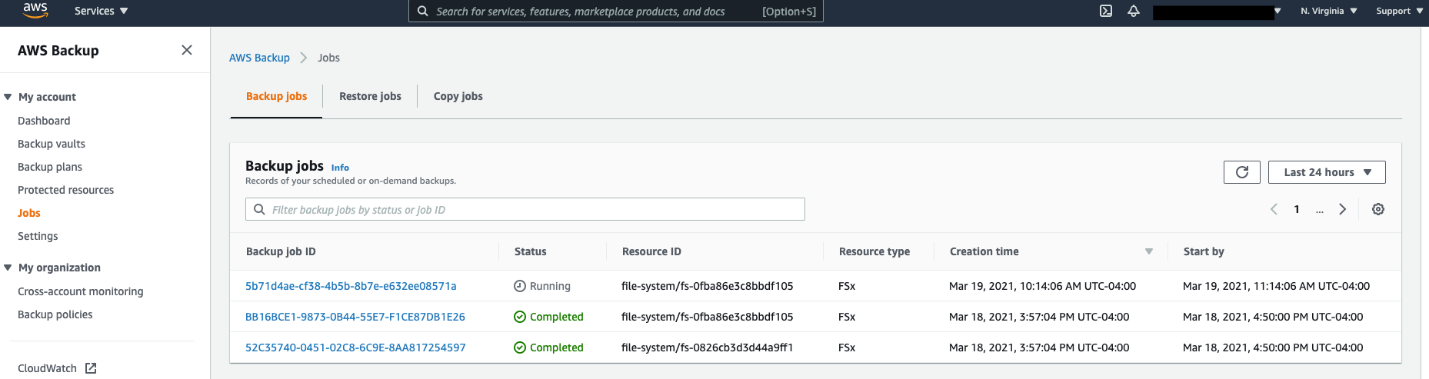Screen dimensions: 1429x379
Task: Collapse the My organization section
Action: click(x=9, y=268)
